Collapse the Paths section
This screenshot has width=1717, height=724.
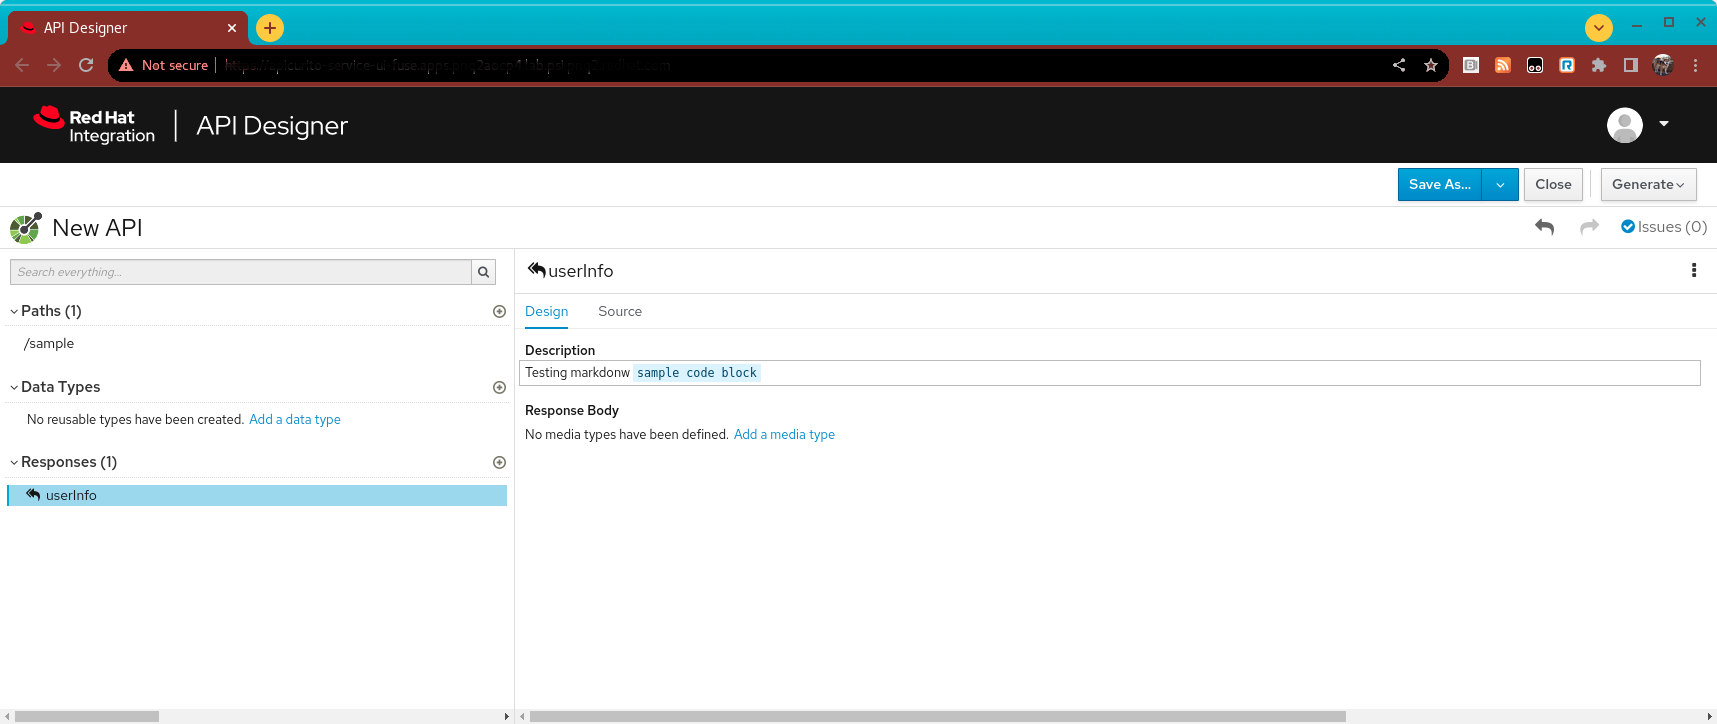click(x=14, y=311)
